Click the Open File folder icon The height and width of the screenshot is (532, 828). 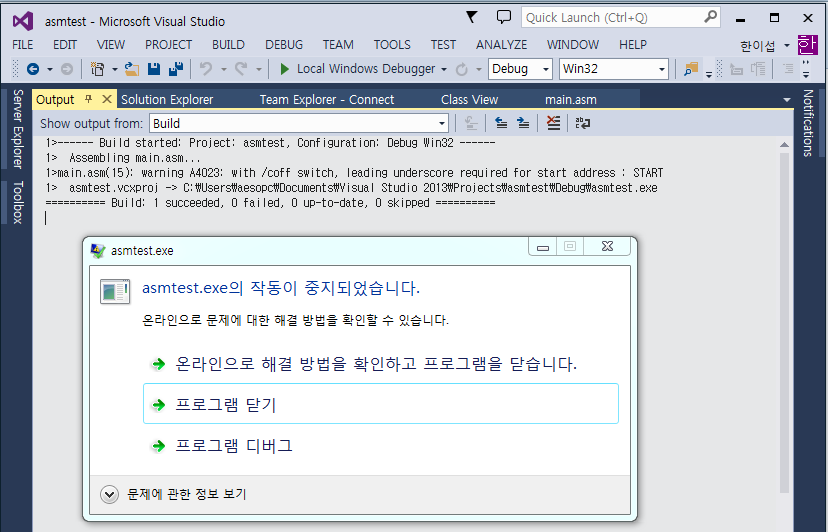[133, 69]
